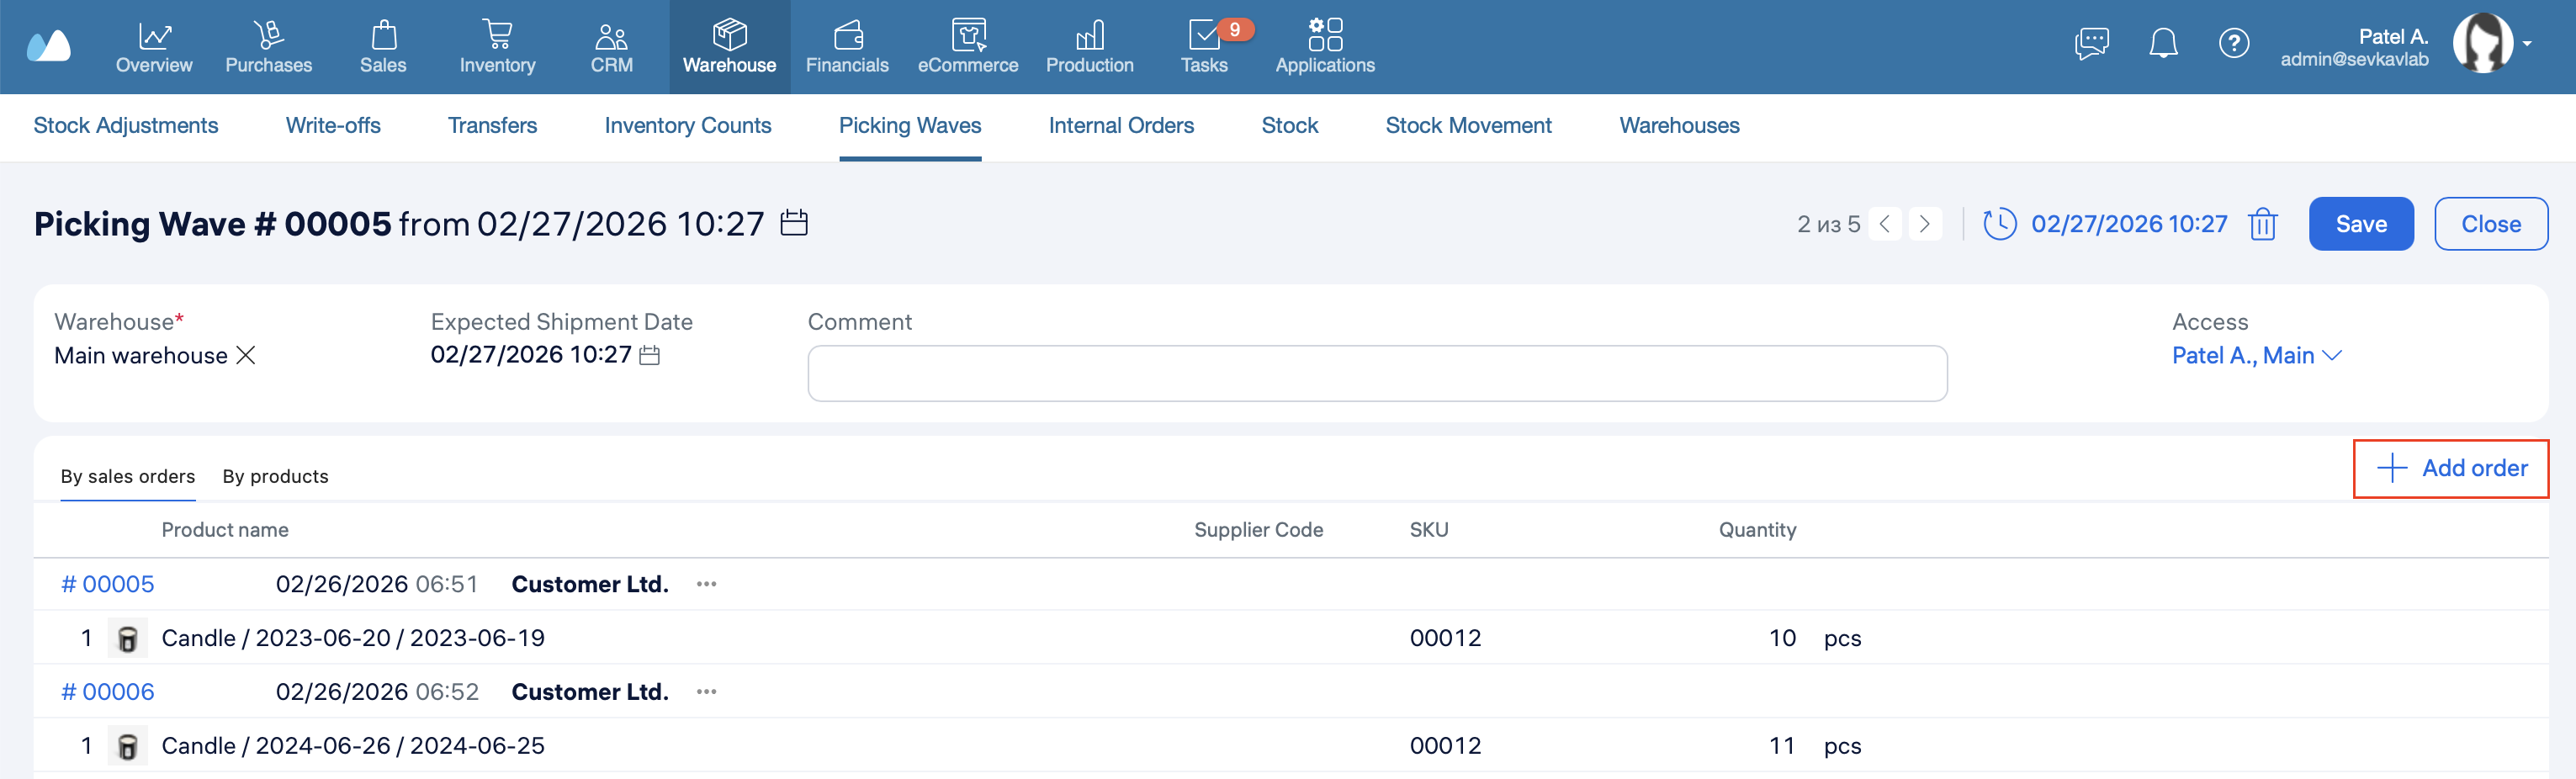This screenshot has height=779, width=2576.
Task: Click the Product name column header
Action: (225, 530)
